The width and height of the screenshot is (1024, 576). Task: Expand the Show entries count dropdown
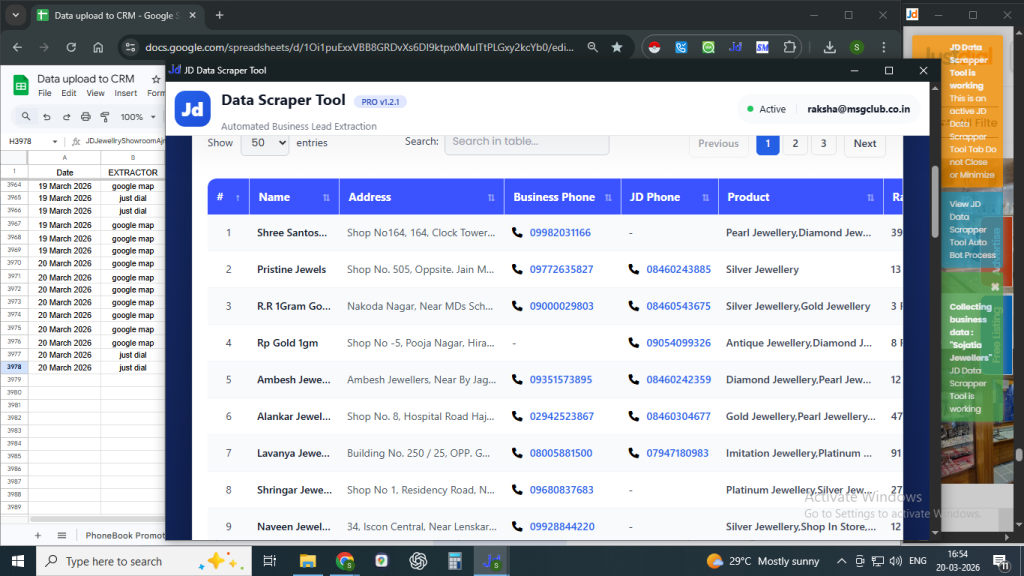click(265, 143)
